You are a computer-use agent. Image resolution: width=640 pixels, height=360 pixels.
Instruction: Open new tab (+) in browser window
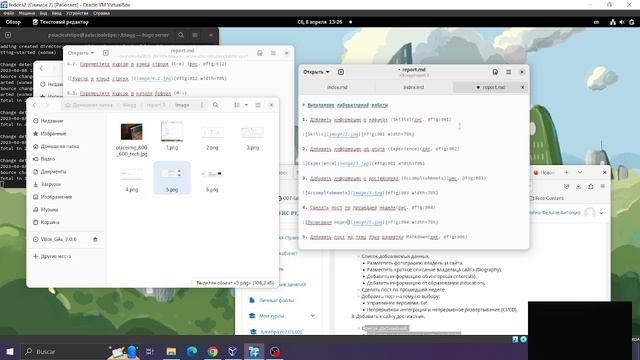click(x=566, y=172)
